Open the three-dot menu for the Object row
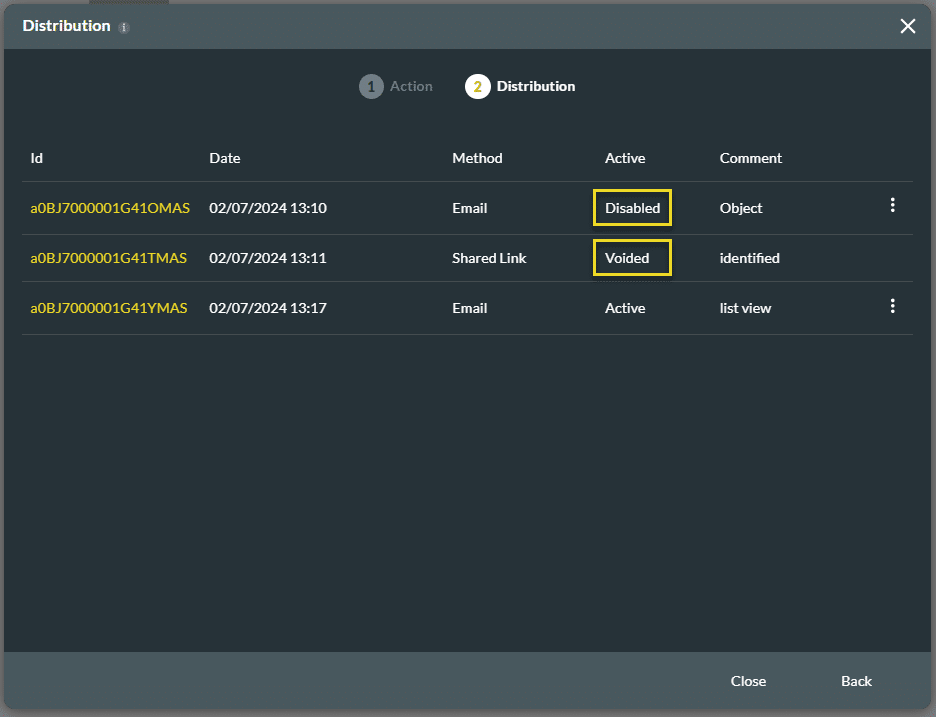This screenshot has height=717, width=936. pyautogui.click(x=892, y=206)
